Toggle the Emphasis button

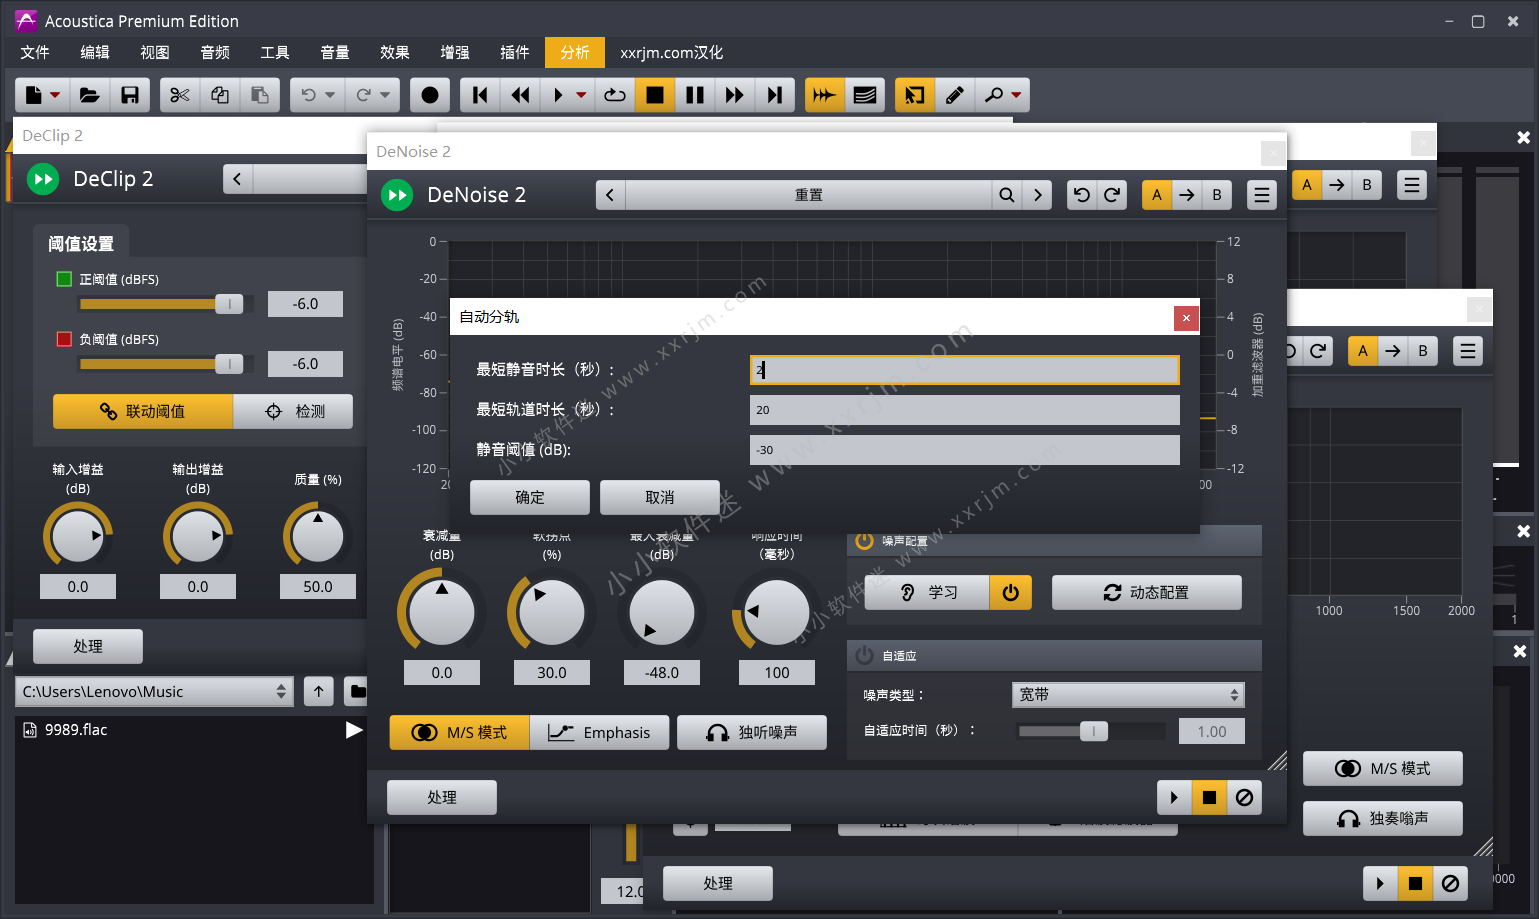click(x=599, y=732)
